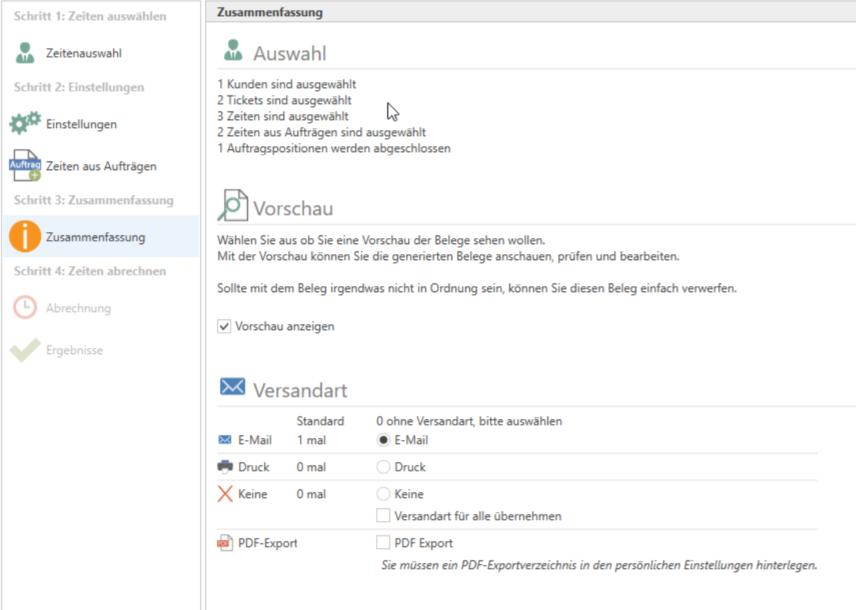Select the Keine radio option
Screen dimensions: 856x610
pos(382,494)
